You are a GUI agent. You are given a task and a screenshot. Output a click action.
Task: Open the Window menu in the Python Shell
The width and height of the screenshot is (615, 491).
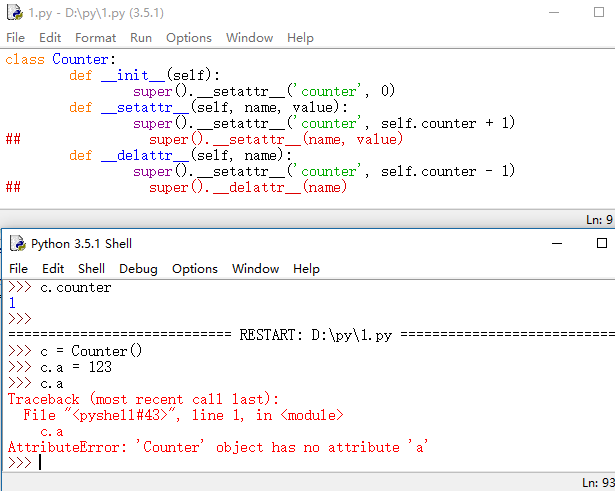click(255, 268)
